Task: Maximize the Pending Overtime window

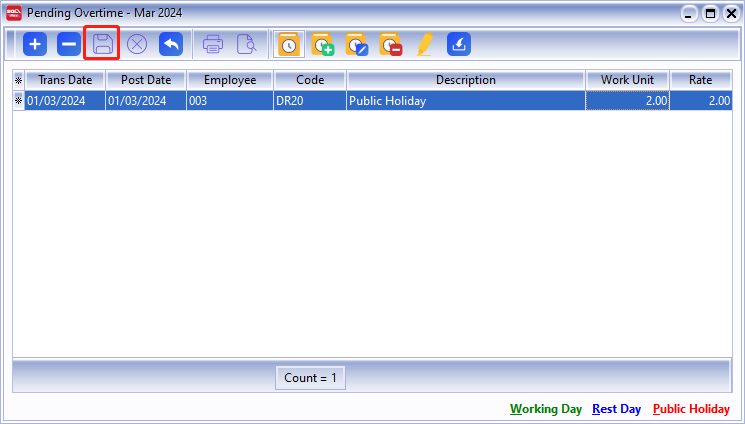Action: [x=710, y=14]
